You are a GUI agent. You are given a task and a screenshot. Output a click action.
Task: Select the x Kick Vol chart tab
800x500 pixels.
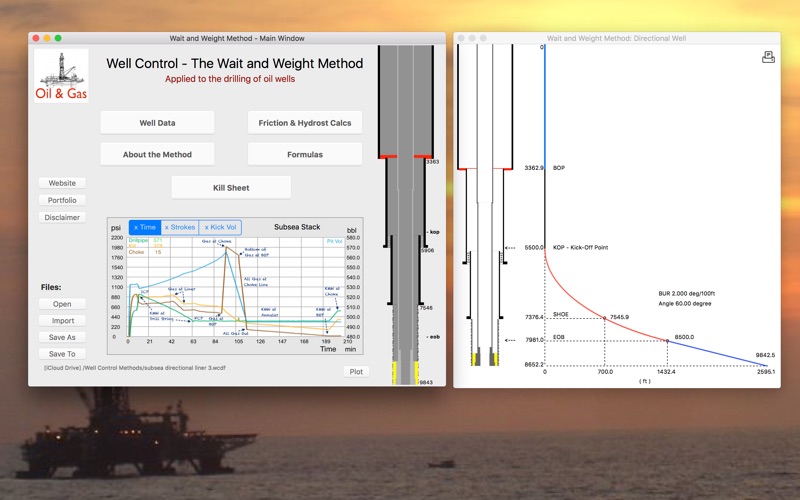coord(220,227)
